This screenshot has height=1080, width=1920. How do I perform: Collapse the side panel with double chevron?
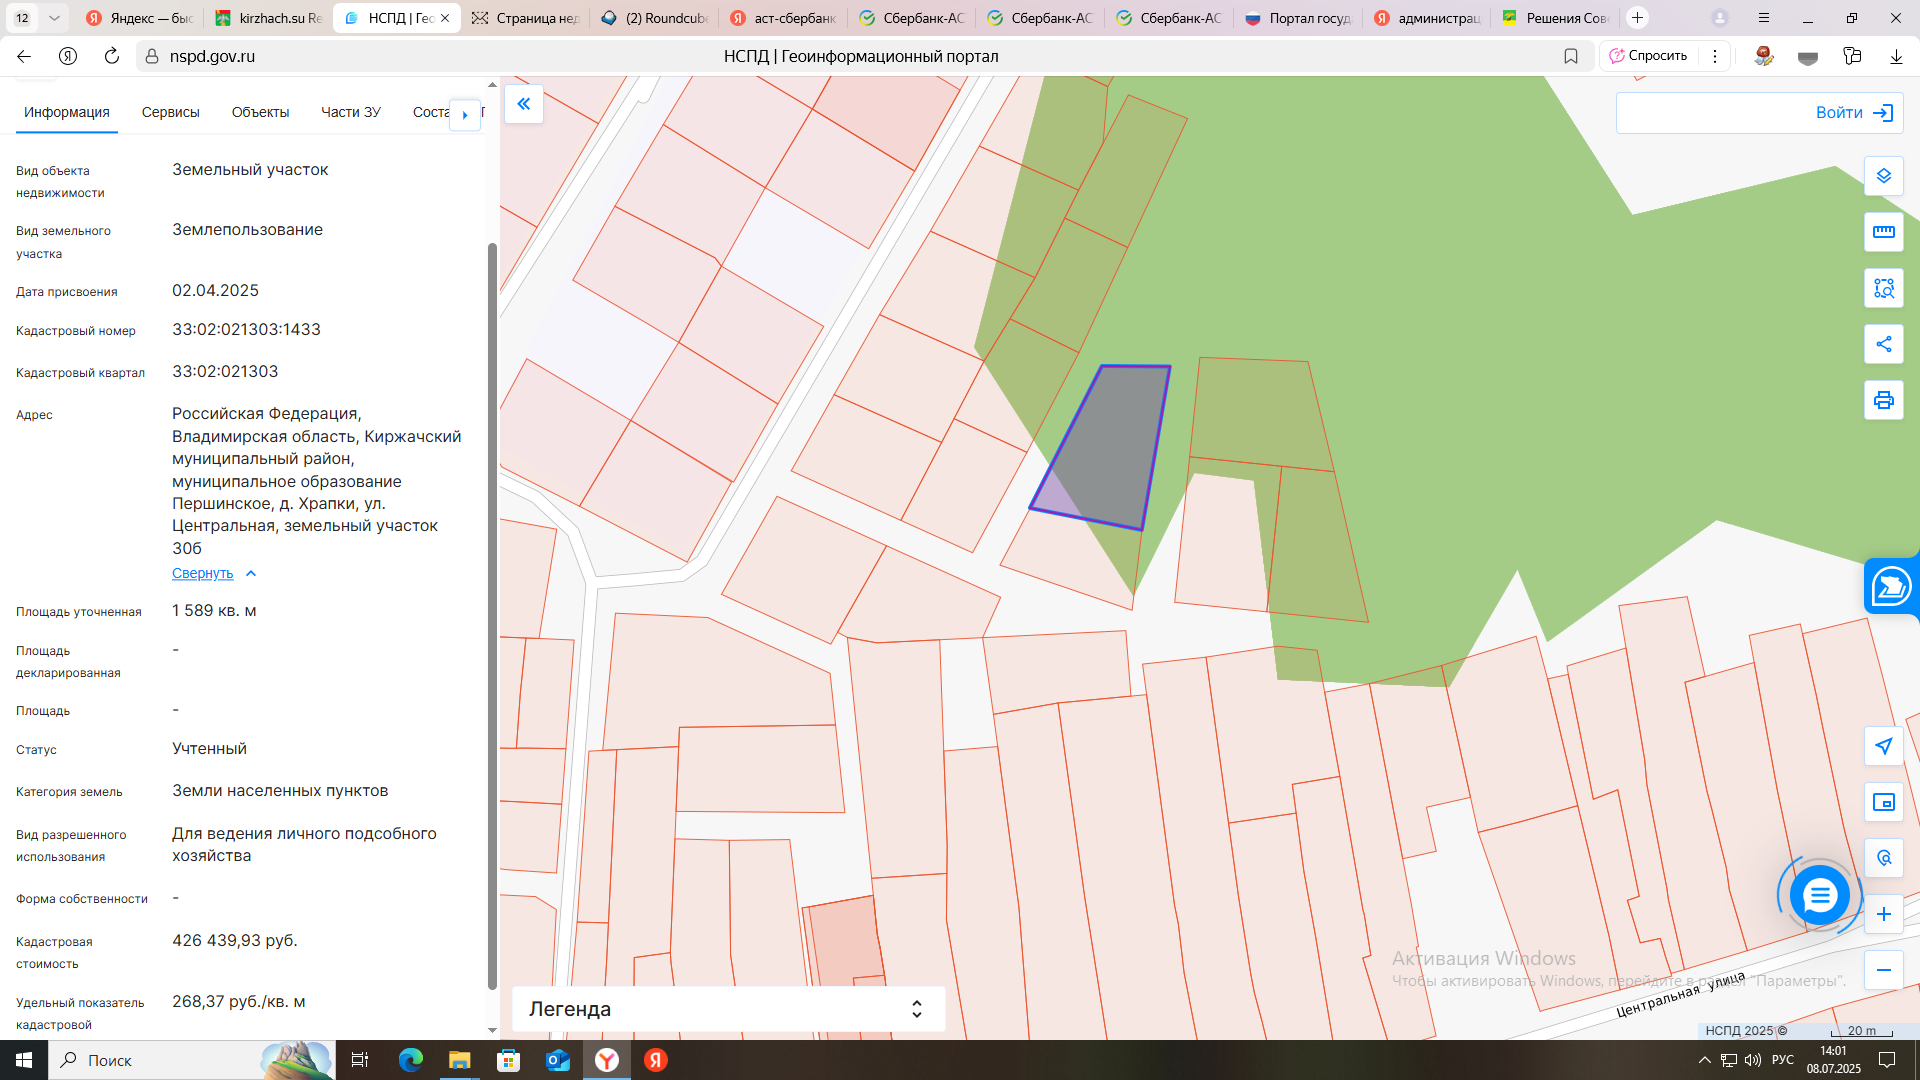click(523, 104)
